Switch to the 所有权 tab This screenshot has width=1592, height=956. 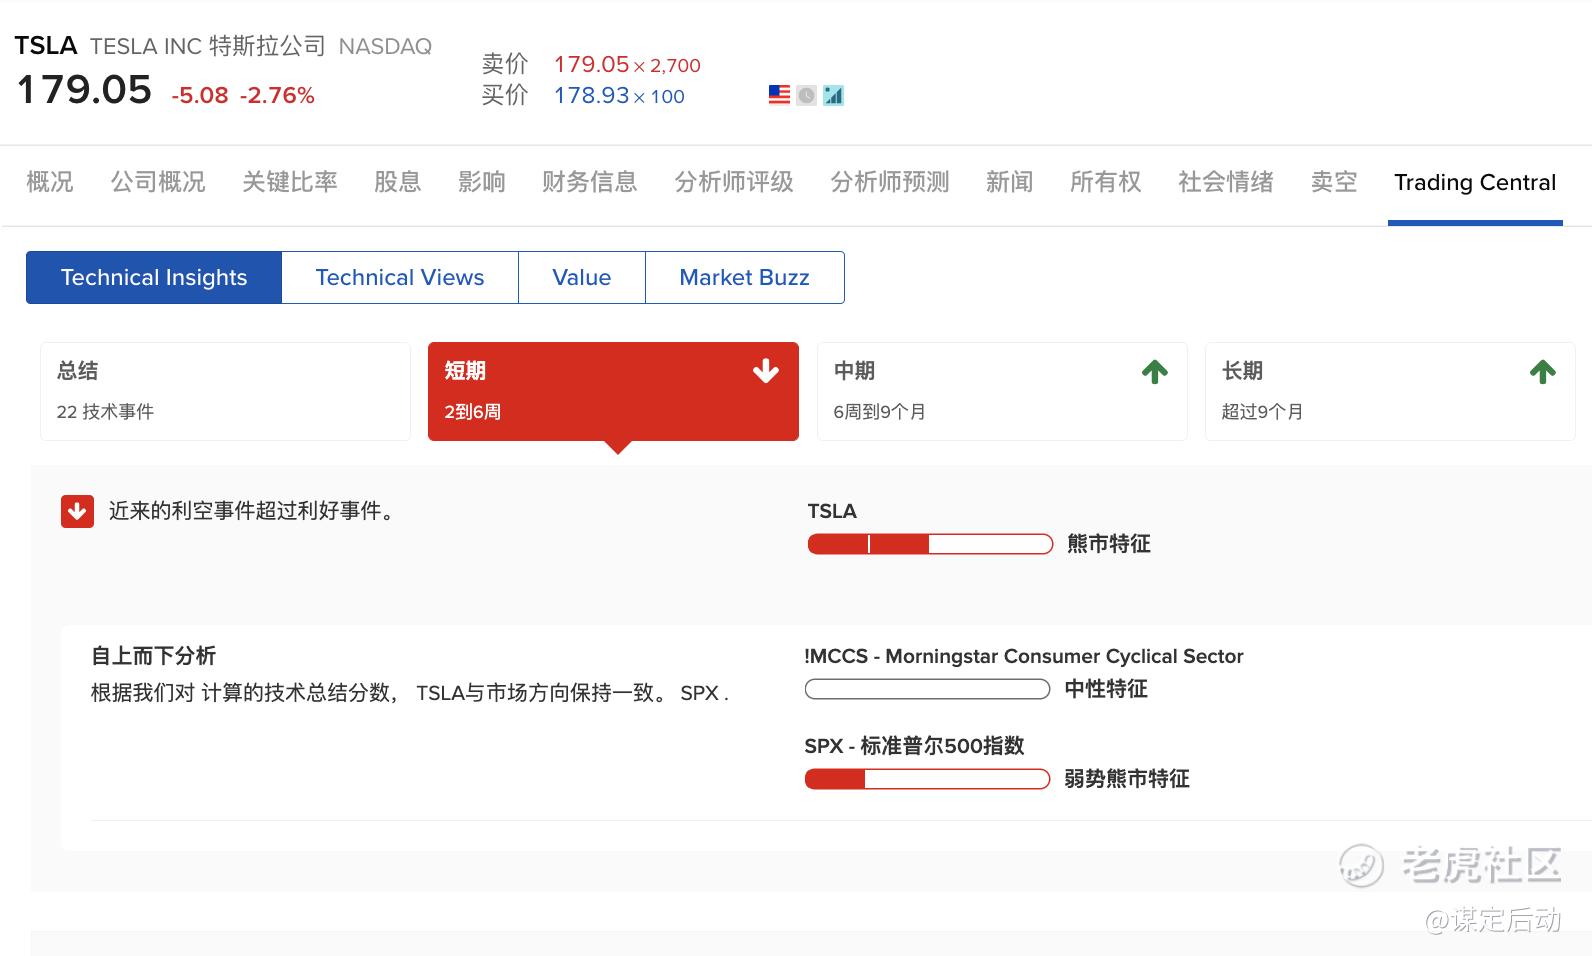point(1106,182)
